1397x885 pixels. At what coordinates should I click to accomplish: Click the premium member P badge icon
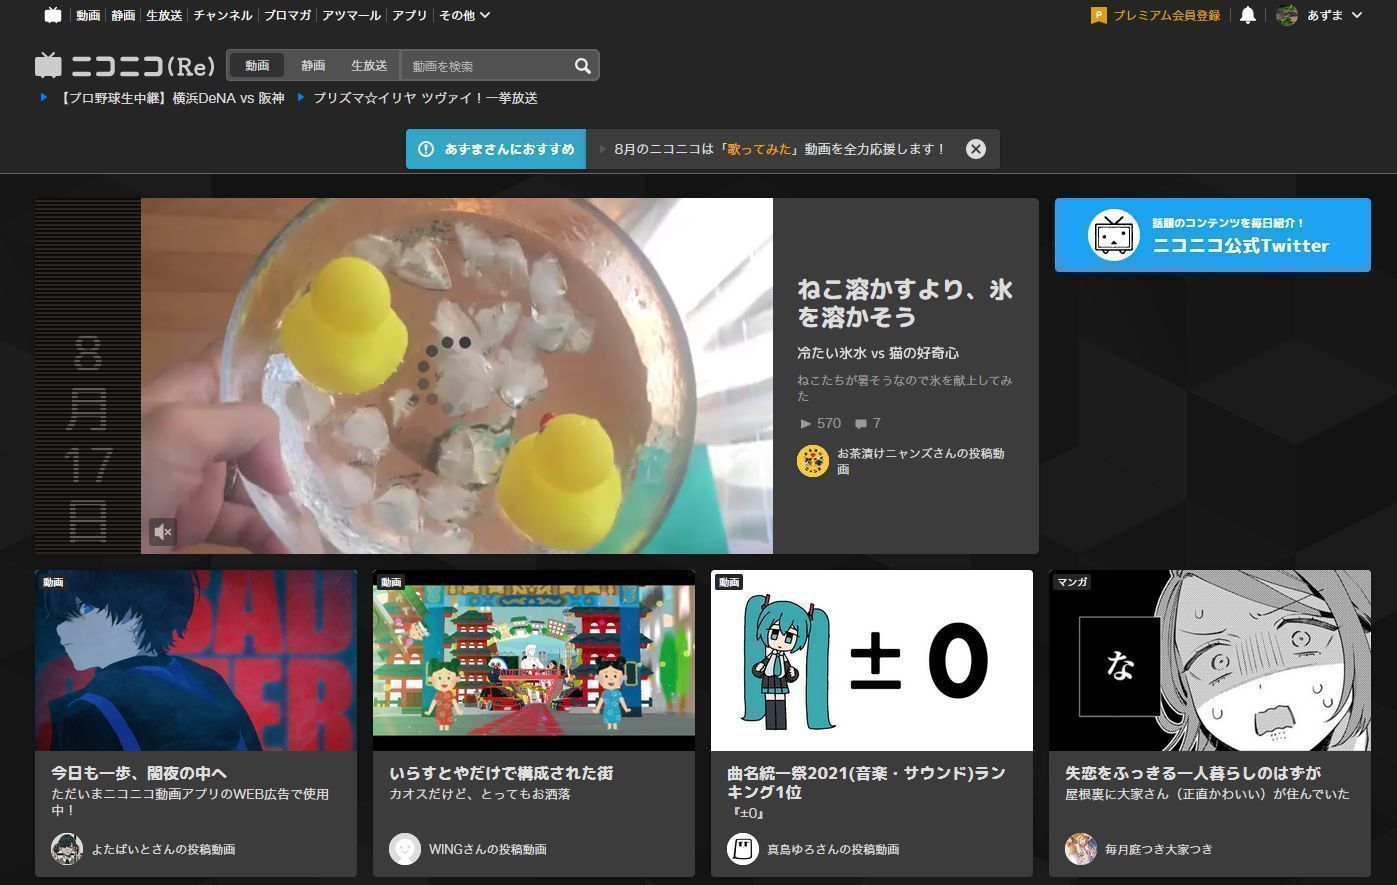pos(1099,15)
